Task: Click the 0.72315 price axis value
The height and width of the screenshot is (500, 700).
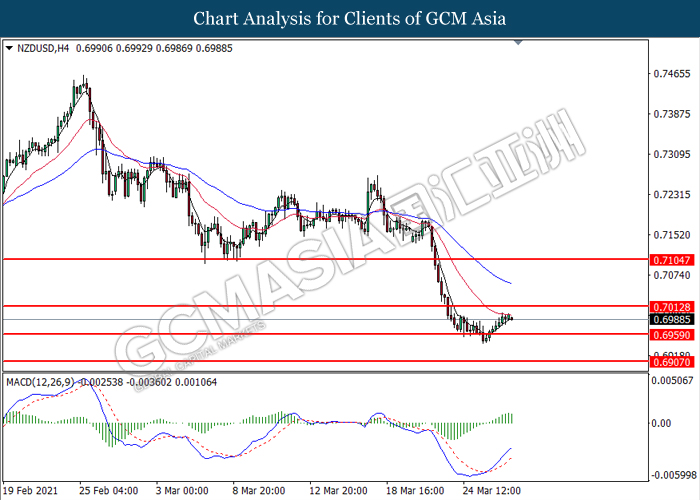Action: tap(671, 195)
